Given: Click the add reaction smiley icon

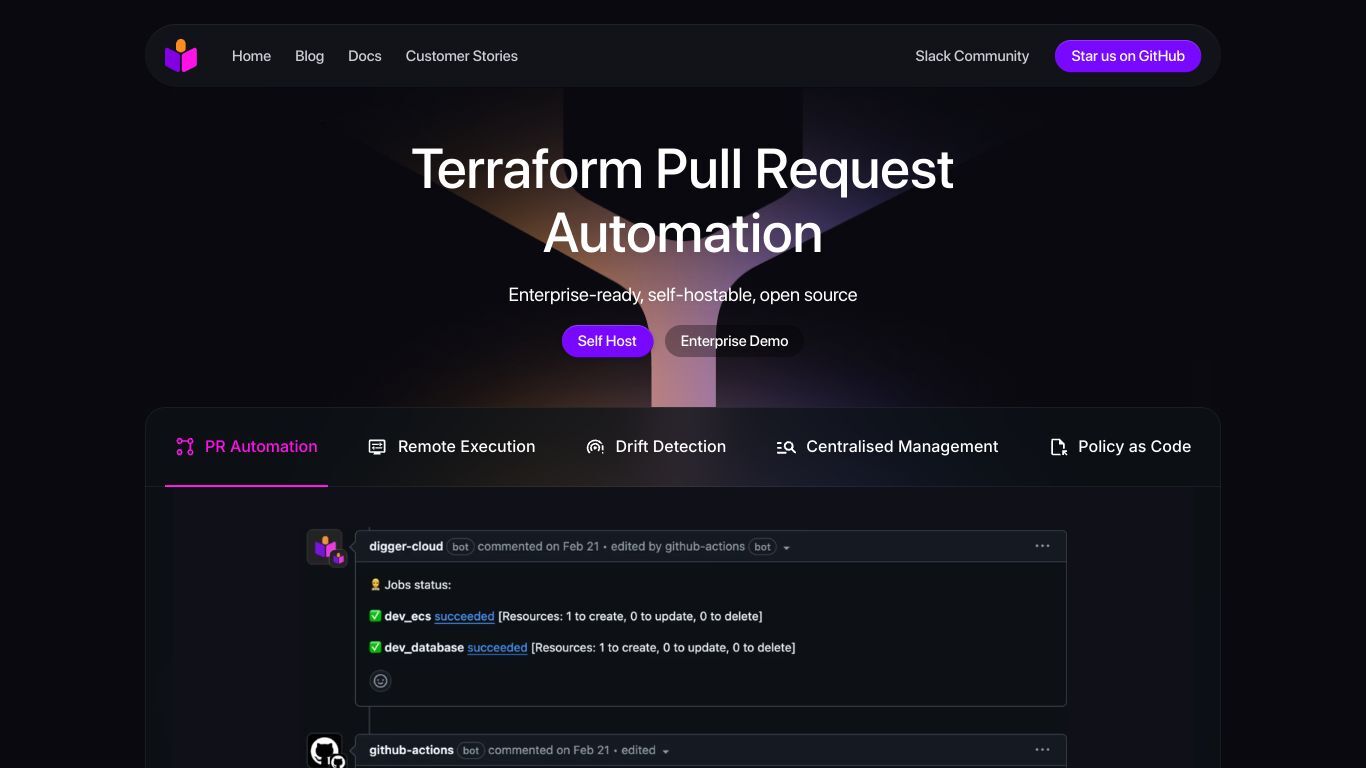Looking at the screenshot, I should pyautogui.click(x=380, y=681).
